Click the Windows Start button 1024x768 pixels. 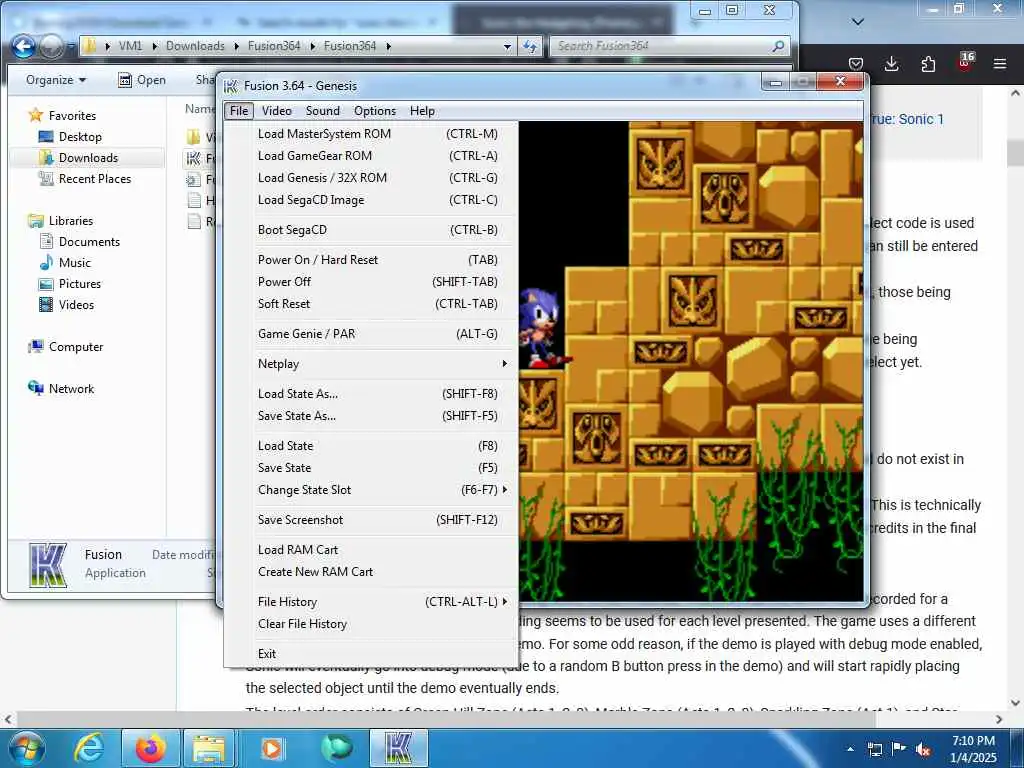27,749
